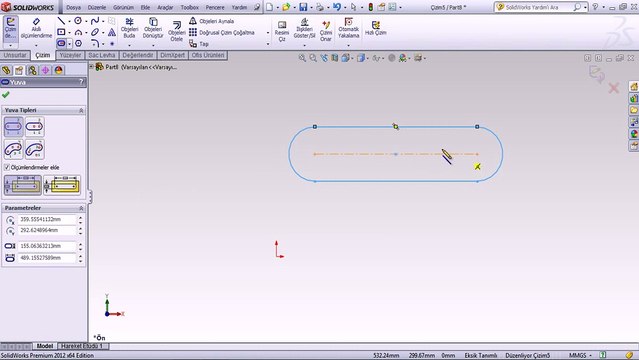Collapse Yuva Tipleri section
This screenshot has width=639, height=360.
81,110
